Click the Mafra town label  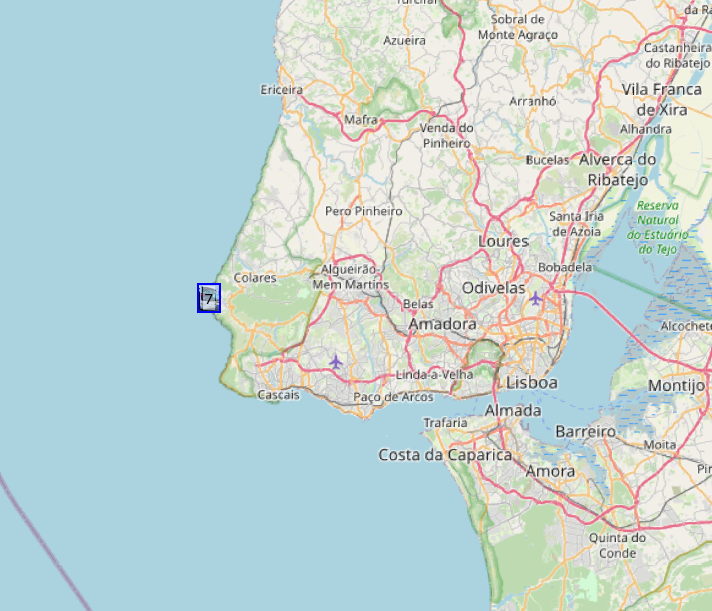361,120
